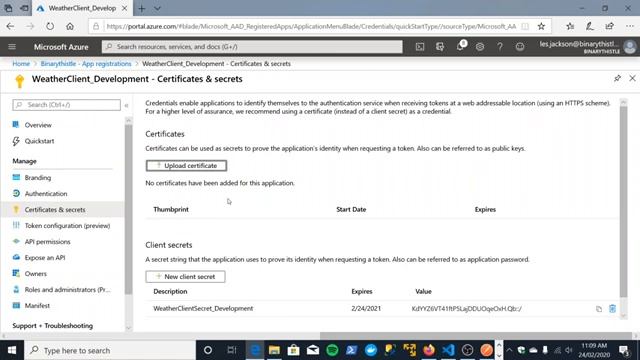Open Visual Studio Code from taskbar
The width and height of the screenshot is (640, 360).
click(x=448, y=350)
